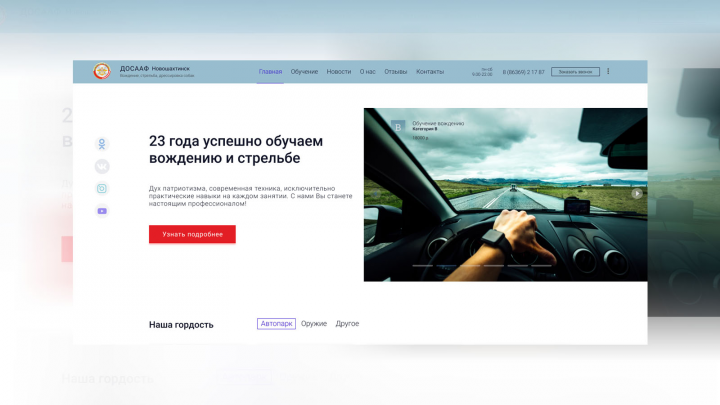Open the VK social icon

[102, 166]
